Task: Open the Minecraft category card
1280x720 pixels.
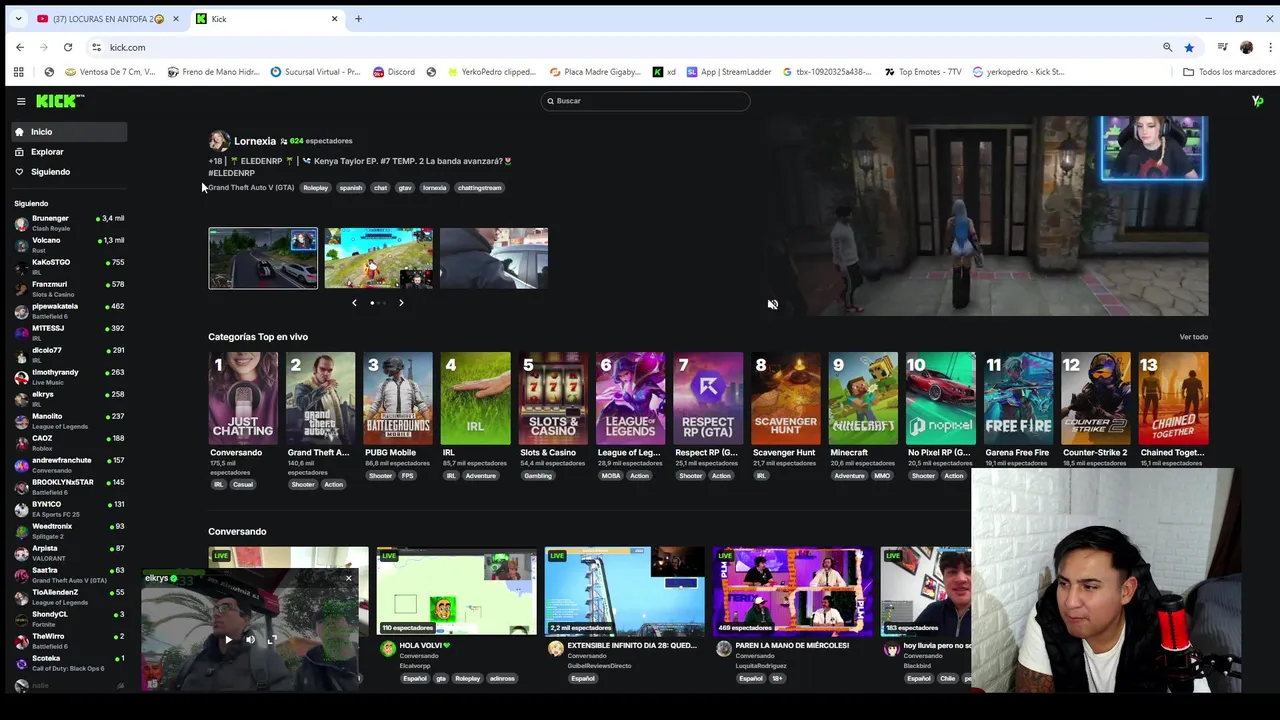Action: (x=863, y=398)
